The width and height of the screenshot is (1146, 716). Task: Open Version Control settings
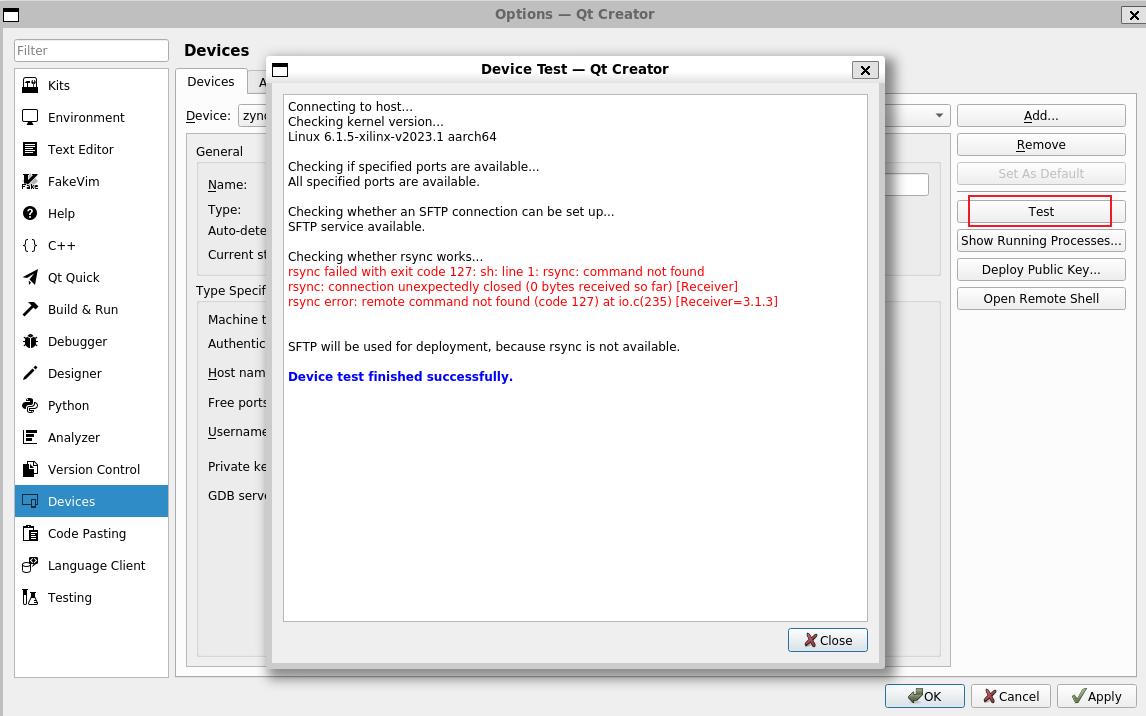click(x=91, y=470)
